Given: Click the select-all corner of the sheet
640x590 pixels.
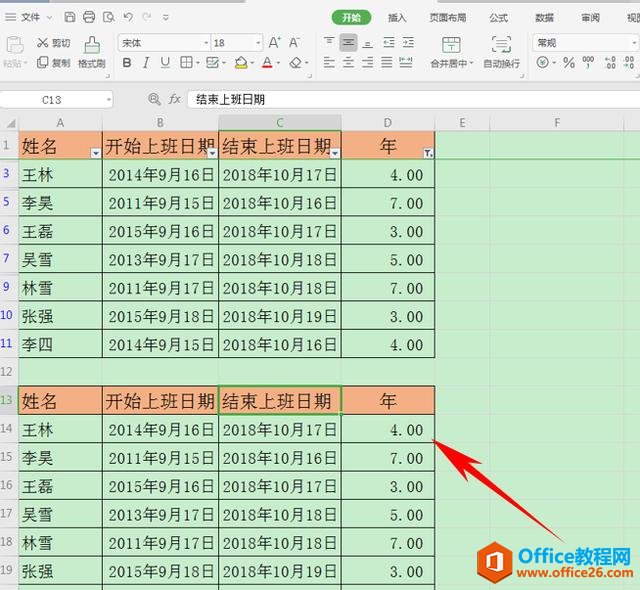Looking at the screenshot, I should tap(9, 123).
